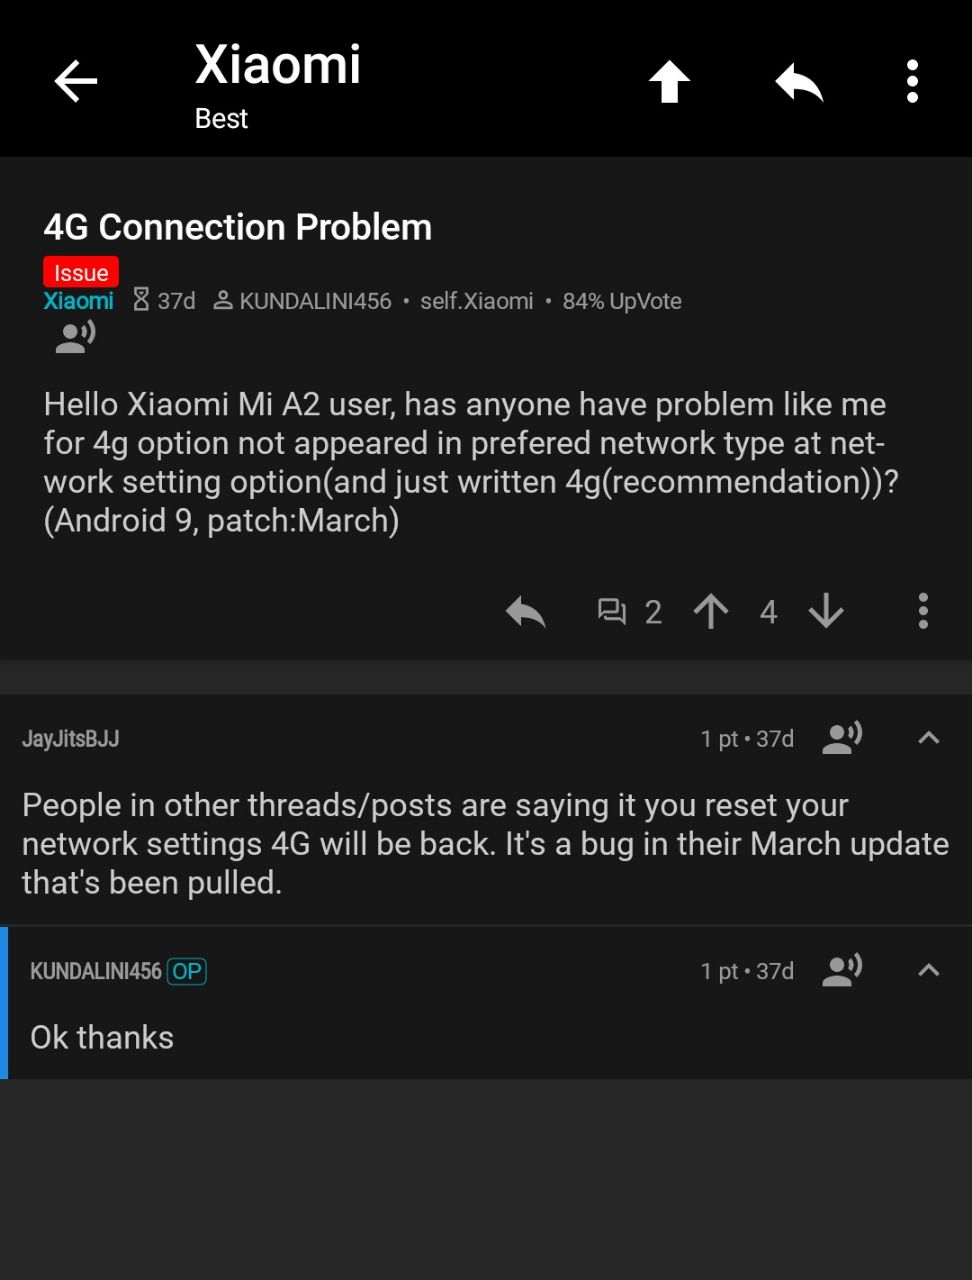Tap the "Ok thanks" comment text
Viewport: 972px width, 1280px height.
(x=102, y=1038)
